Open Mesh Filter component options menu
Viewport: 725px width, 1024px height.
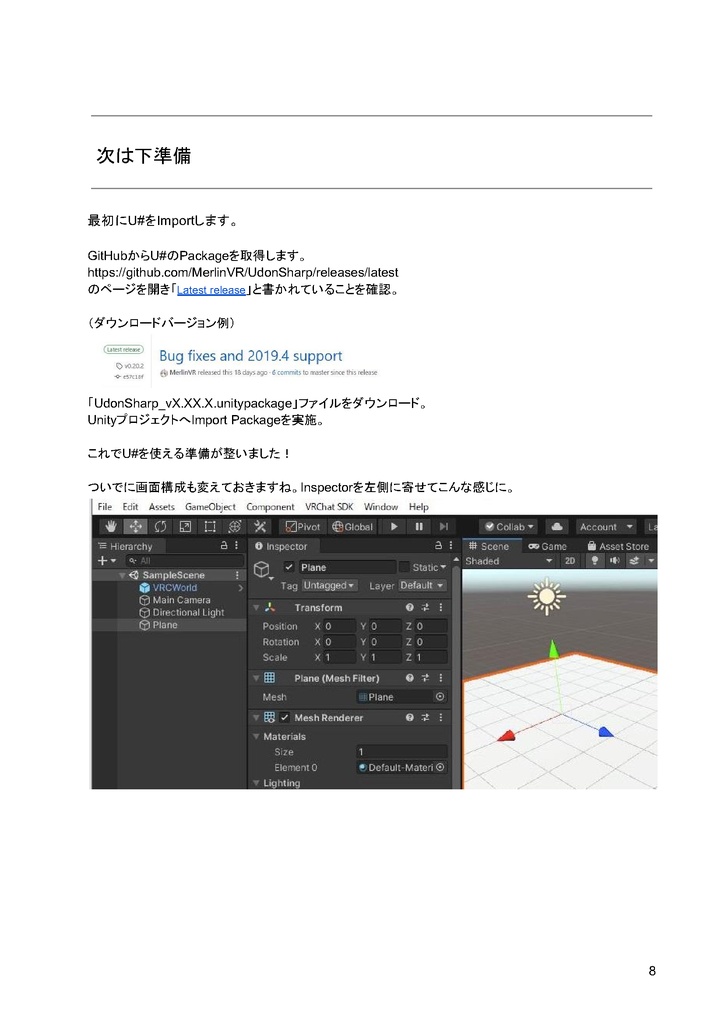pyautogui.click(x=441, y=678)
